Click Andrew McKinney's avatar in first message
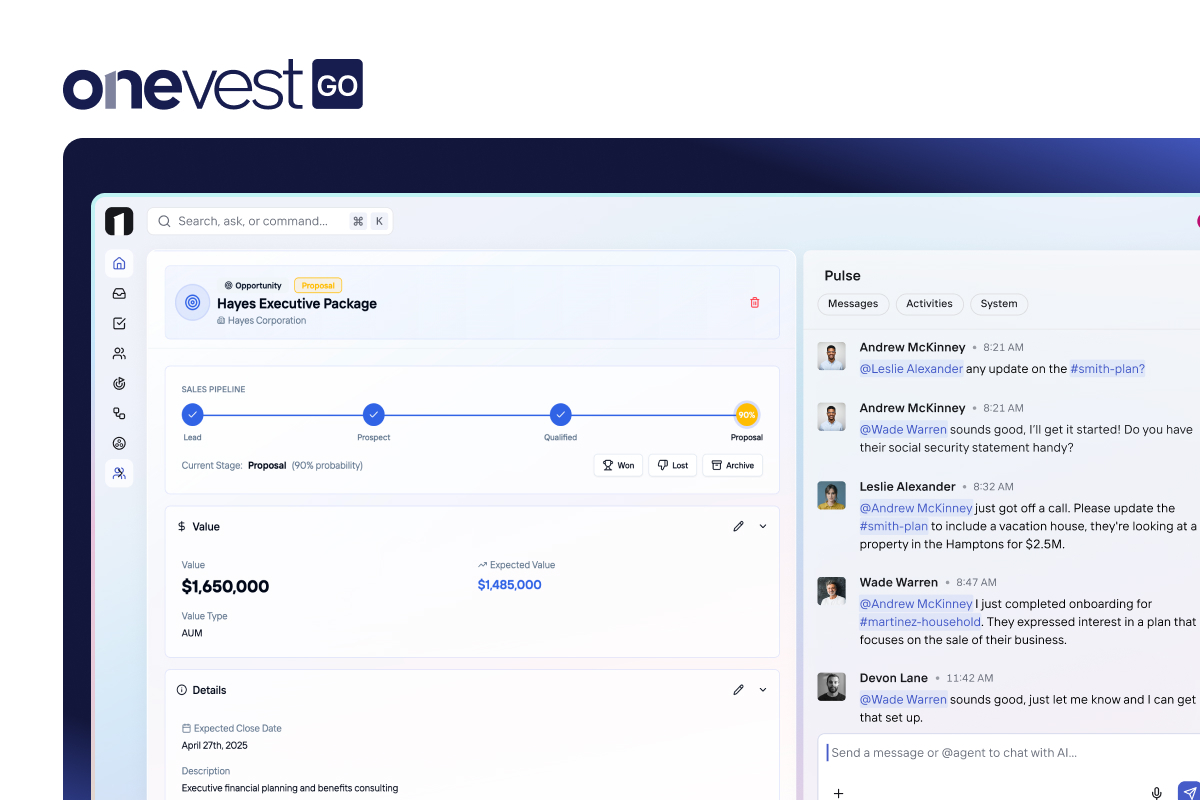 pyautogui.click(x=831, y=356)
